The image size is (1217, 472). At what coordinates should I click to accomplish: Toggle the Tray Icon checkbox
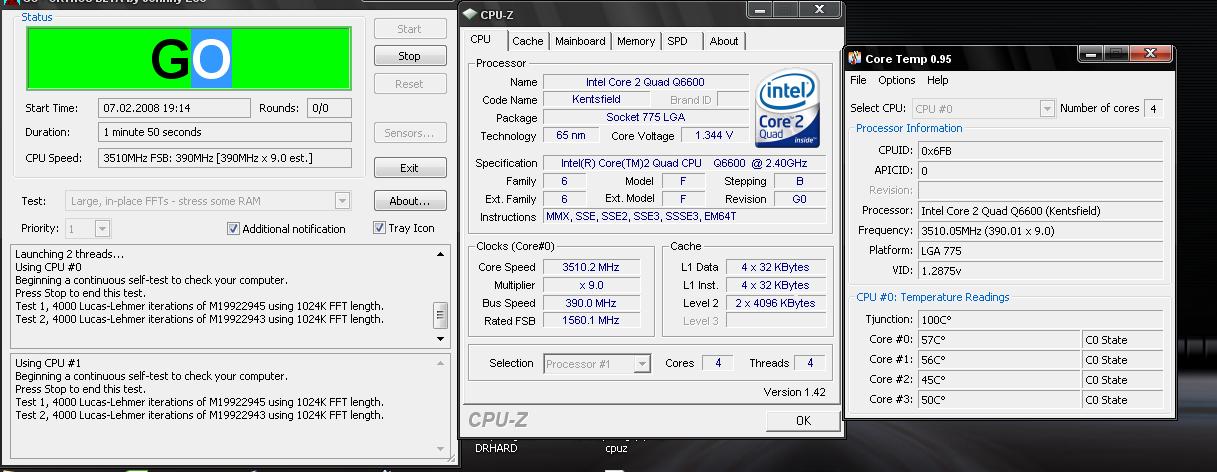coord(404,228)
